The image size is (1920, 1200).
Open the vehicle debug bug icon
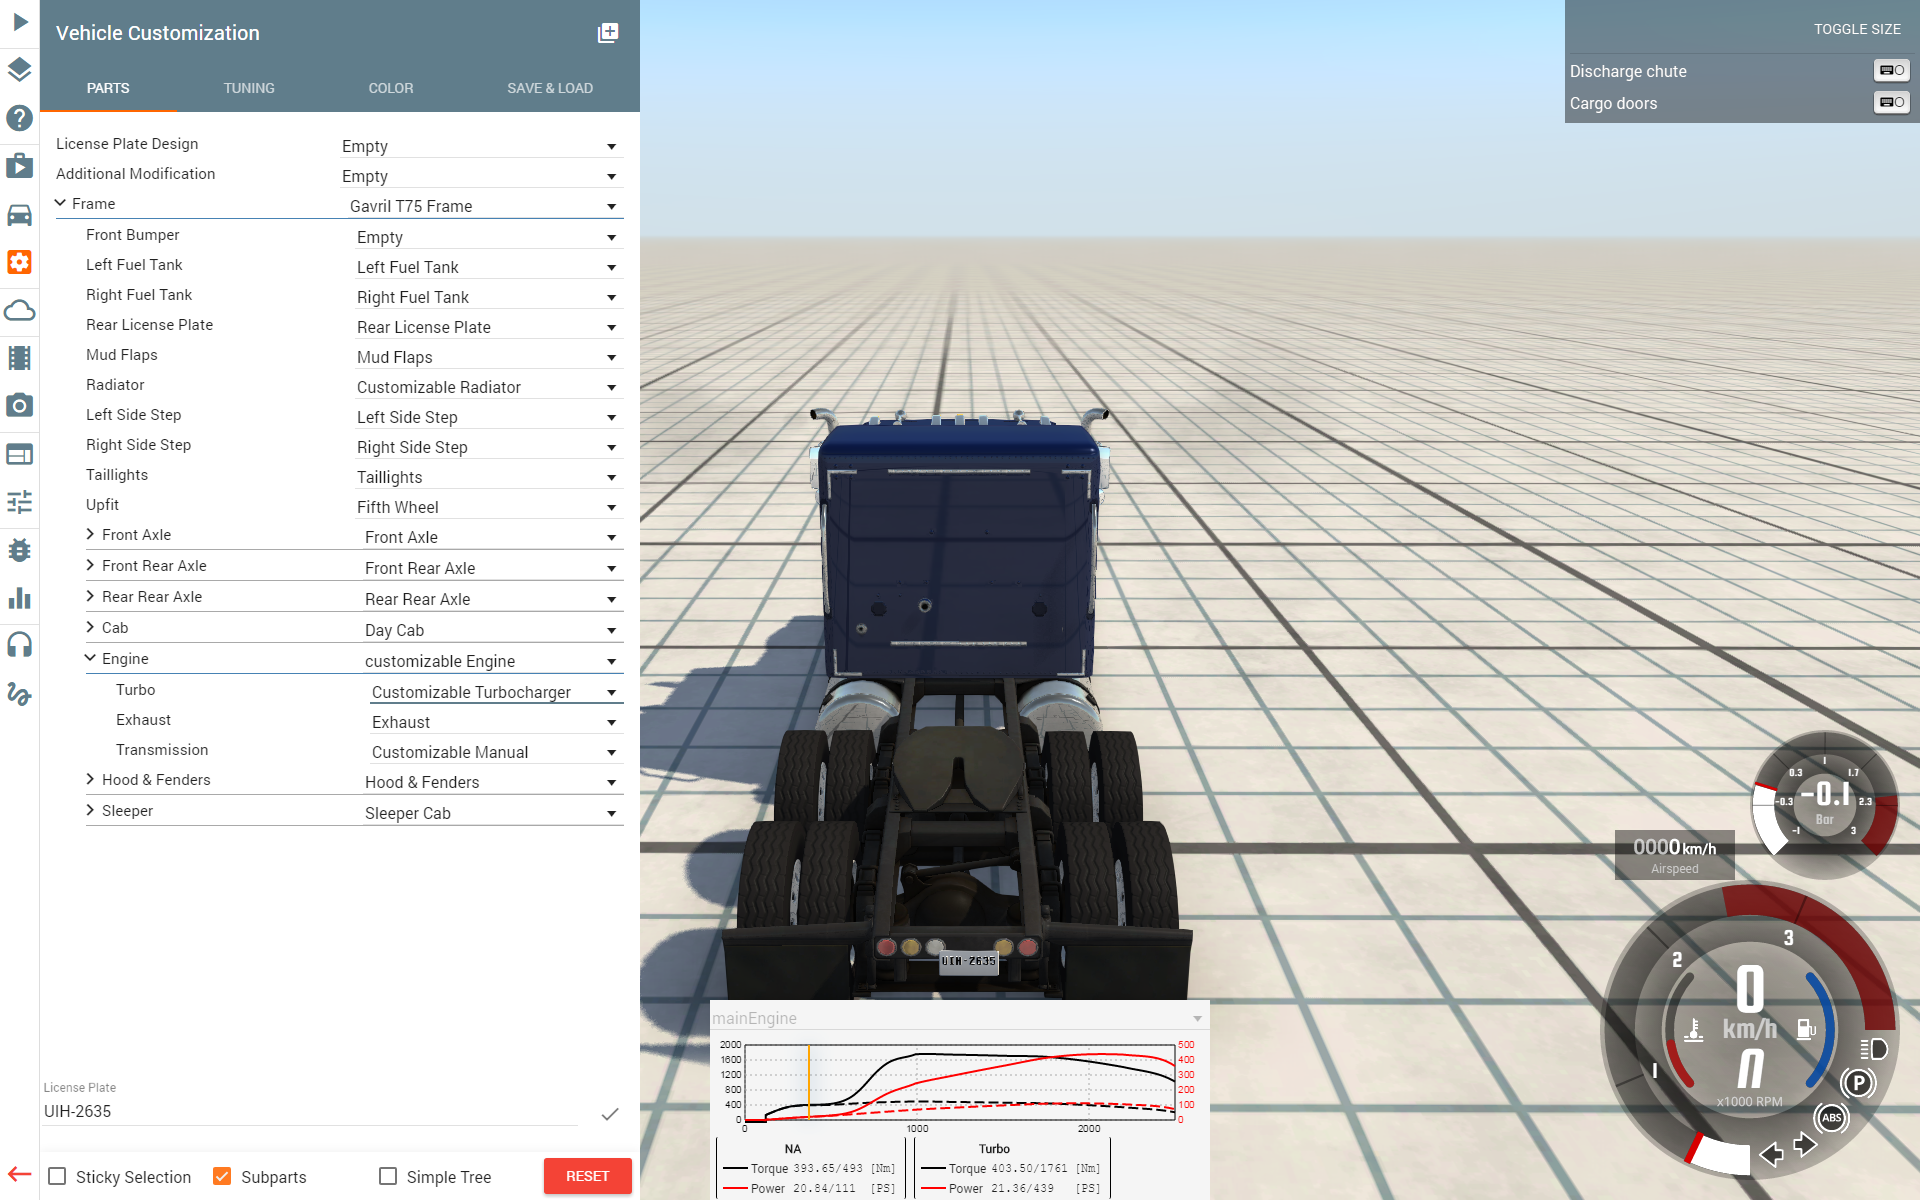click(x=20, y=550)
